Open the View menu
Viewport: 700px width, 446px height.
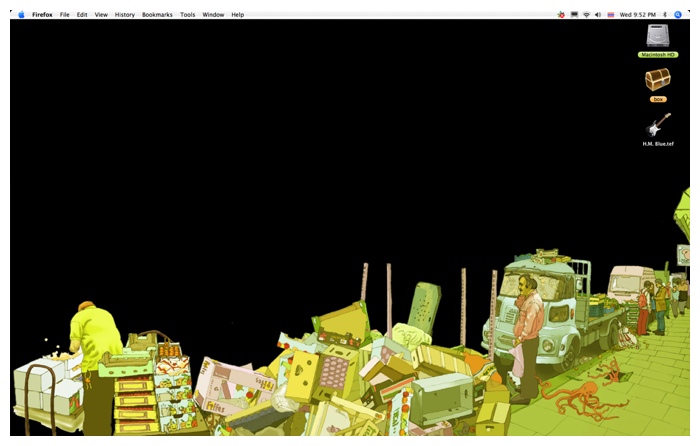pos(101,15)
